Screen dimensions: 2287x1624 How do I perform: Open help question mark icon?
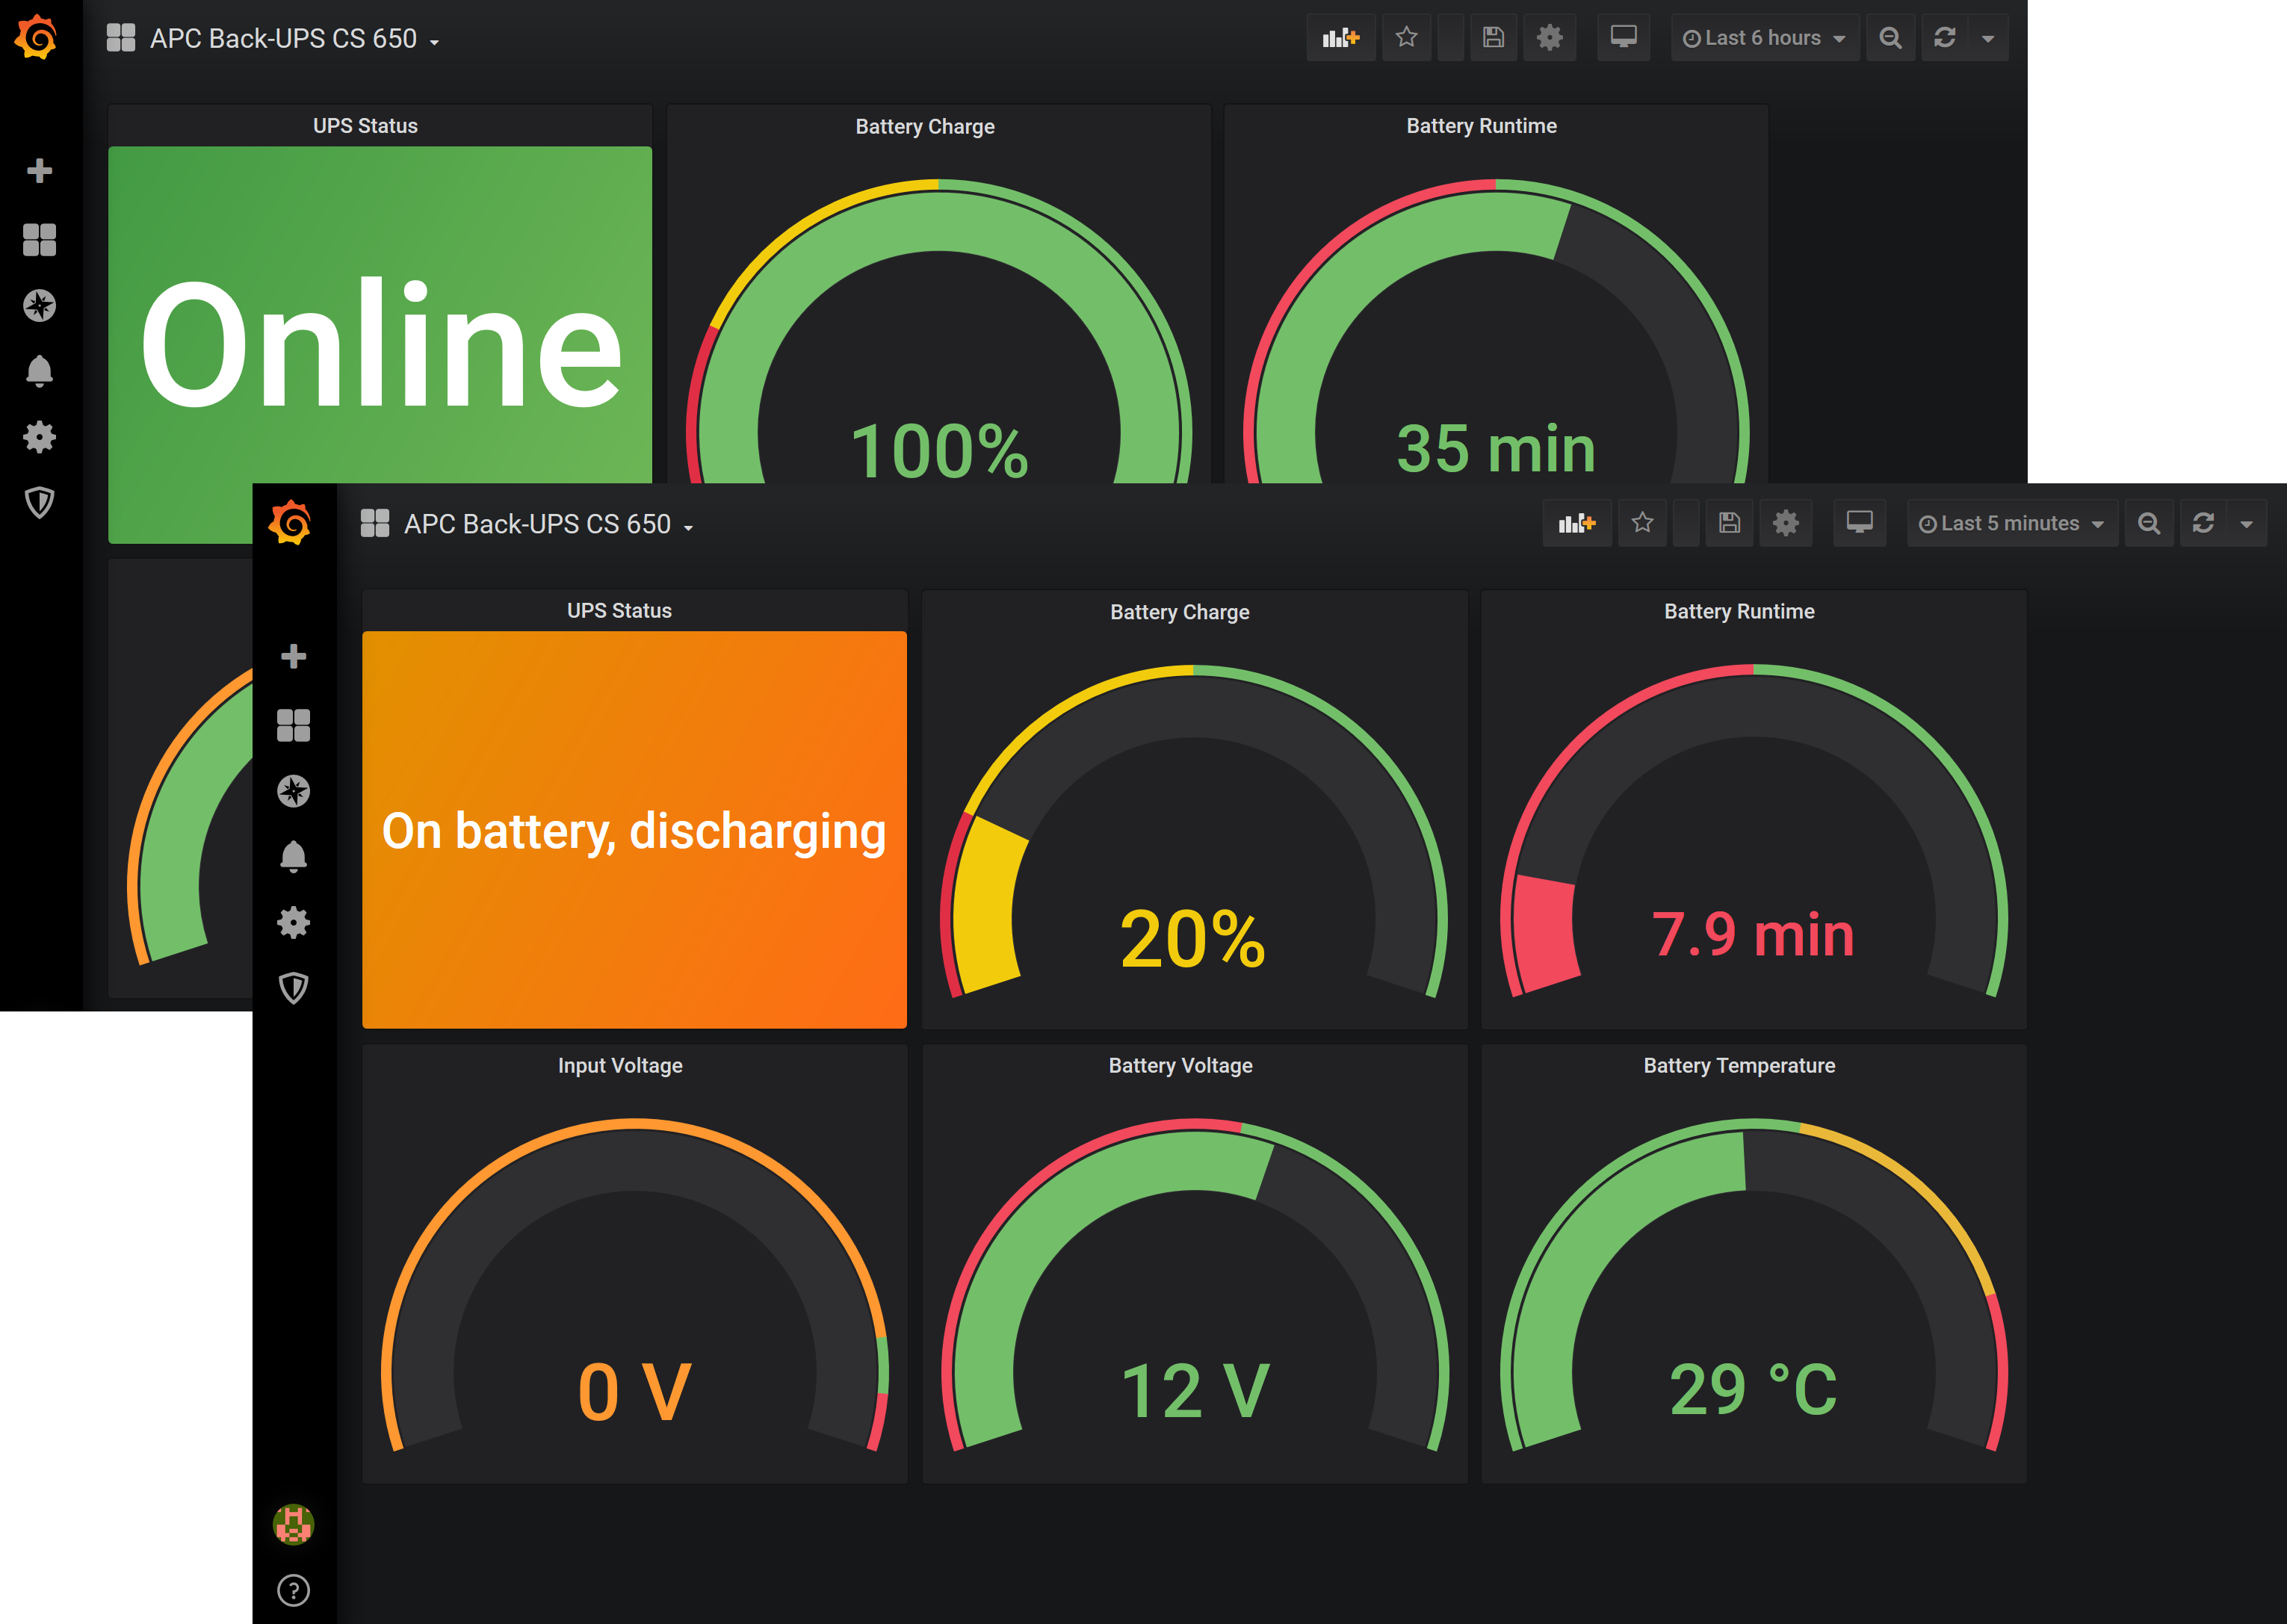293,1590
